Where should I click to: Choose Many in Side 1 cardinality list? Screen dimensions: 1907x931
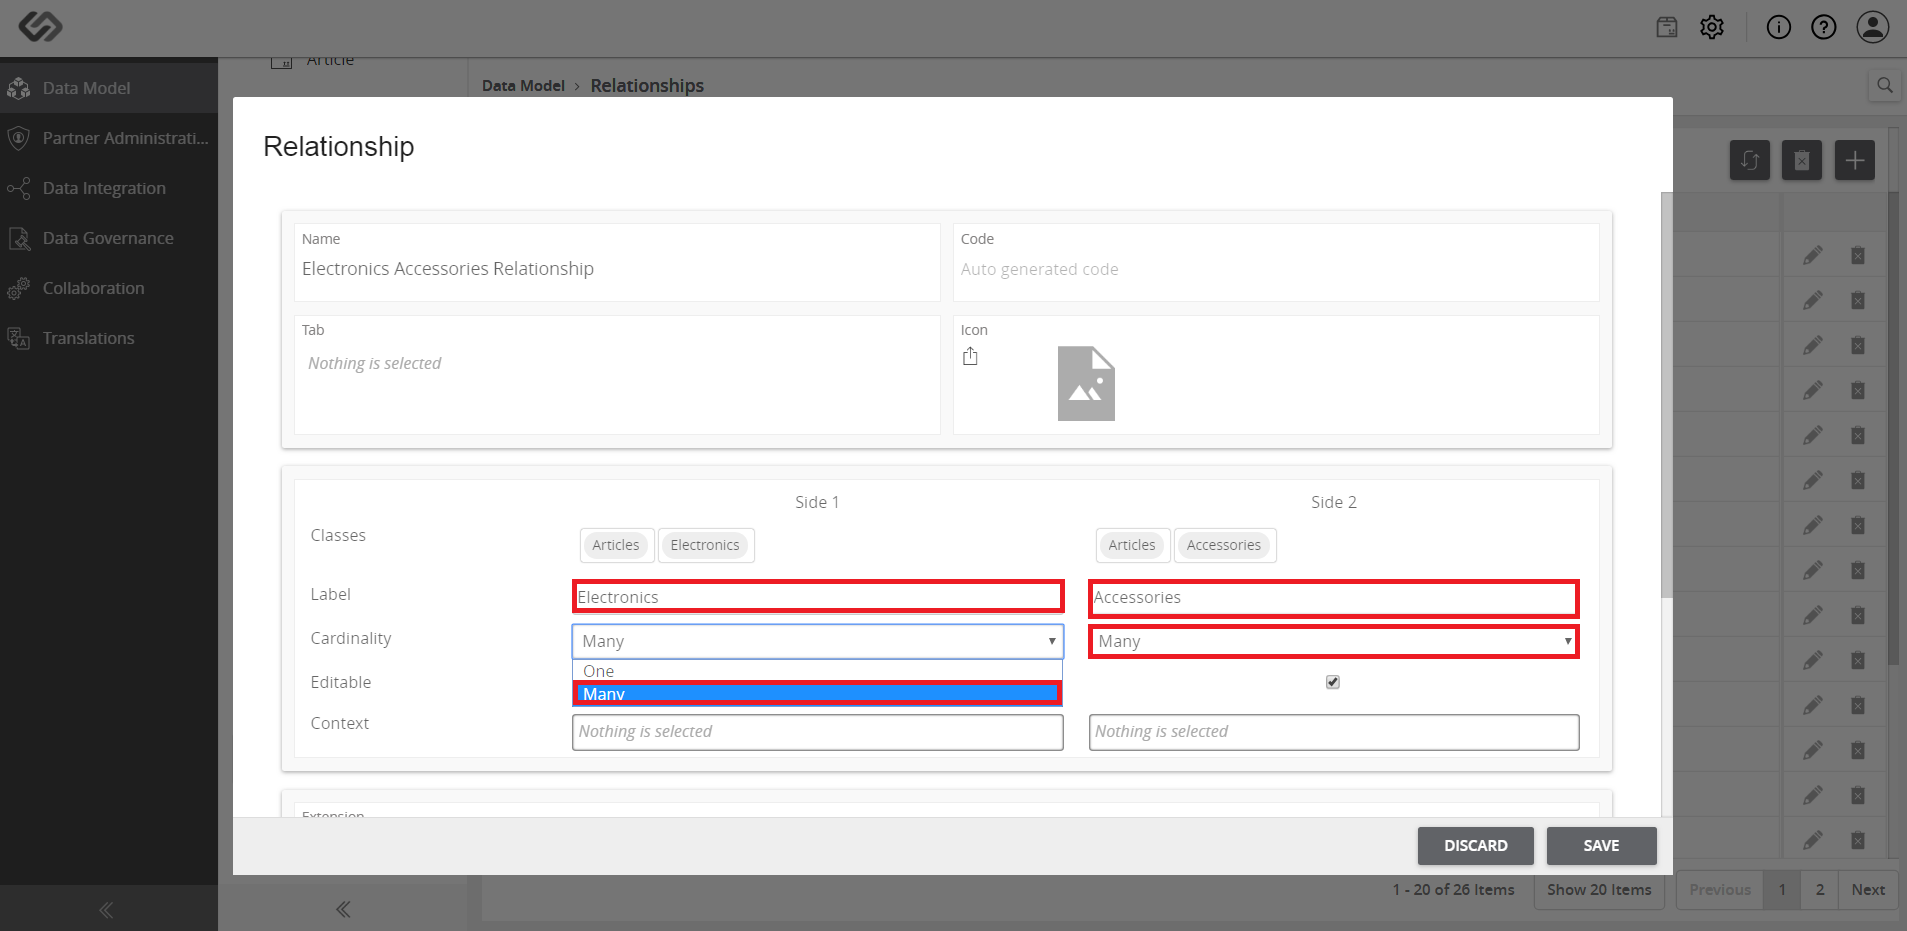(817, 694)
